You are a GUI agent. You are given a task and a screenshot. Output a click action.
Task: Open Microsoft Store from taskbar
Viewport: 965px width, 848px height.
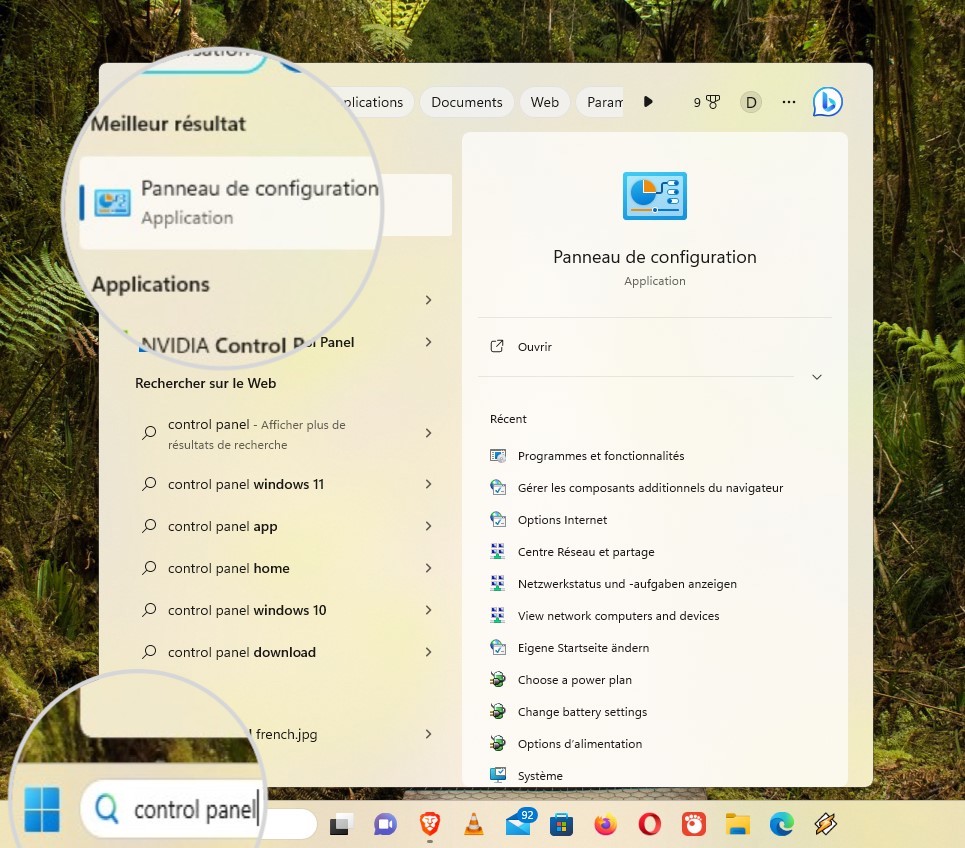click(x=561, y=825)
